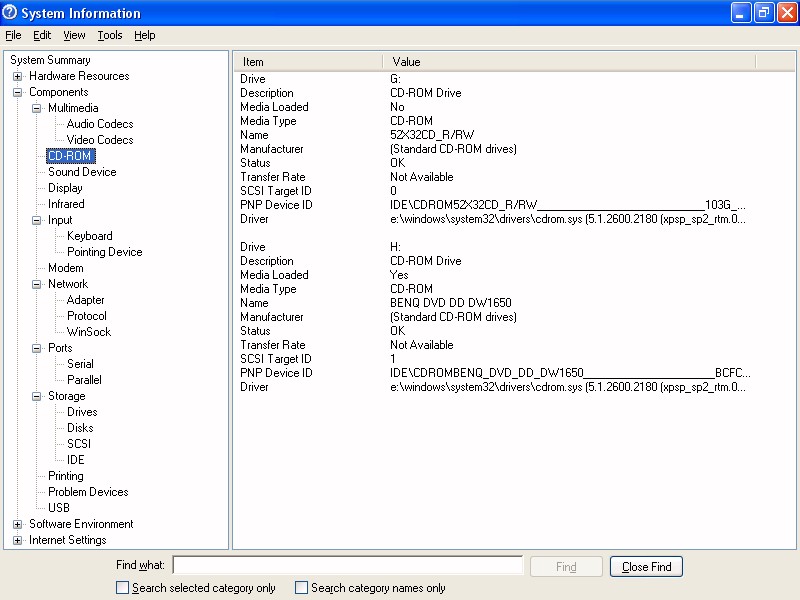Choose the USB tree item
Viewport: 800px width, 600px height.
pyautogui.click(x=59, y=508)
